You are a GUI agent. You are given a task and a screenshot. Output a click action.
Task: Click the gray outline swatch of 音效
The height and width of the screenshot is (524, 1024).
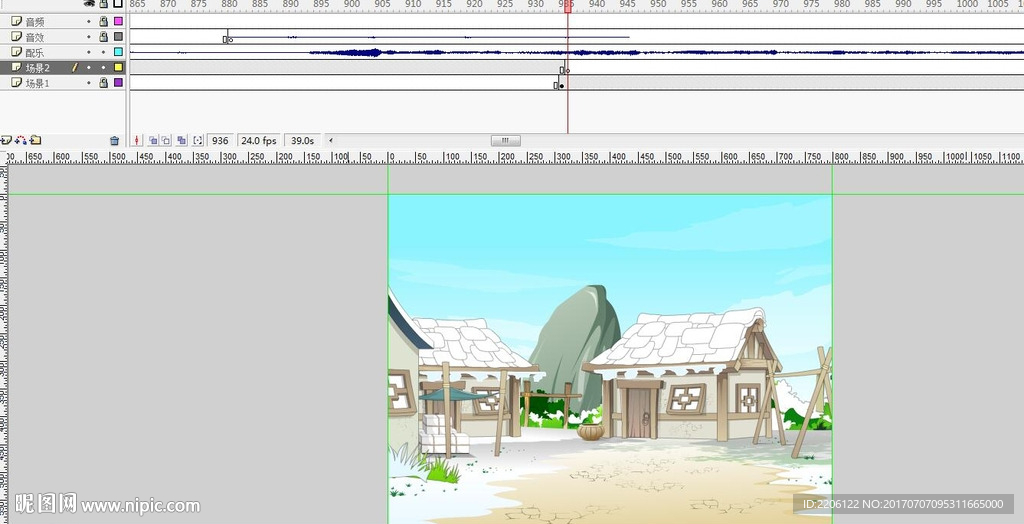[x=118, y=37]
